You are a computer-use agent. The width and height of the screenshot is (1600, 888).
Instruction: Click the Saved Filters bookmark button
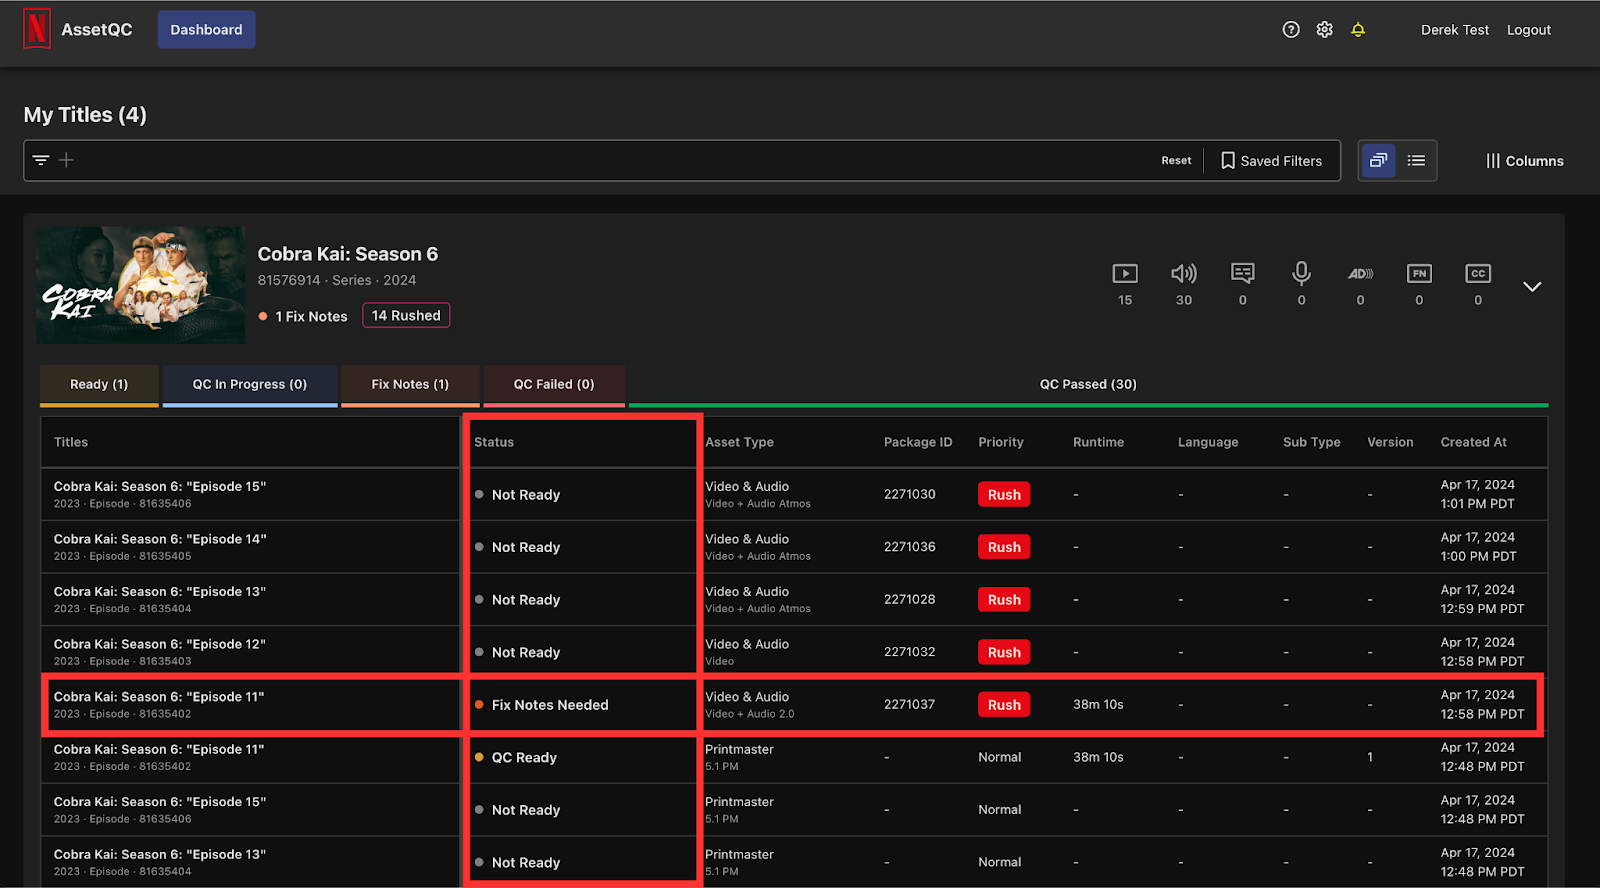point(1272,161)
